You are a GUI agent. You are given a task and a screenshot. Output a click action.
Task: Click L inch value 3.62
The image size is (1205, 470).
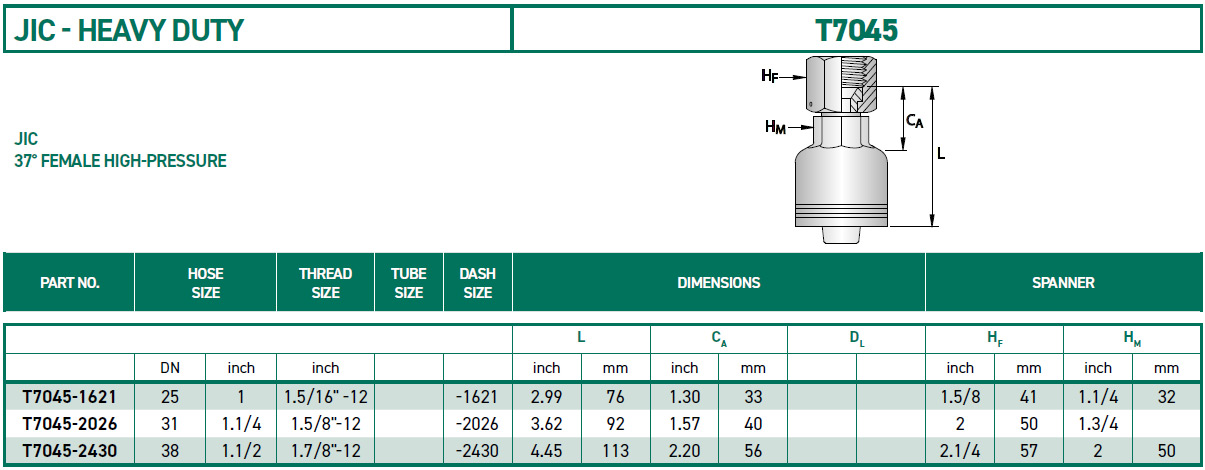(x=546, y=423)
